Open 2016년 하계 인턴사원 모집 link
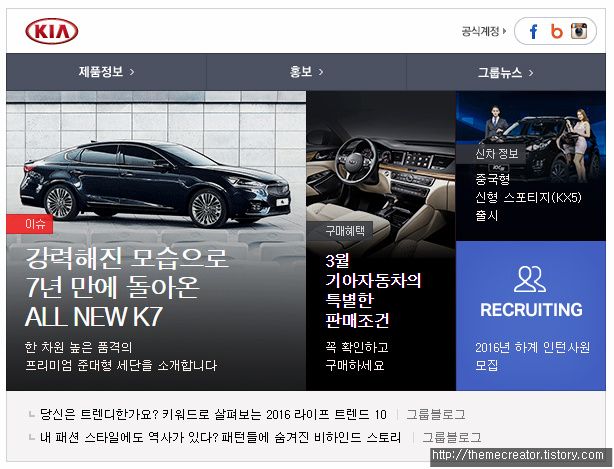614x469 pixels. click(x=532, y=356)
